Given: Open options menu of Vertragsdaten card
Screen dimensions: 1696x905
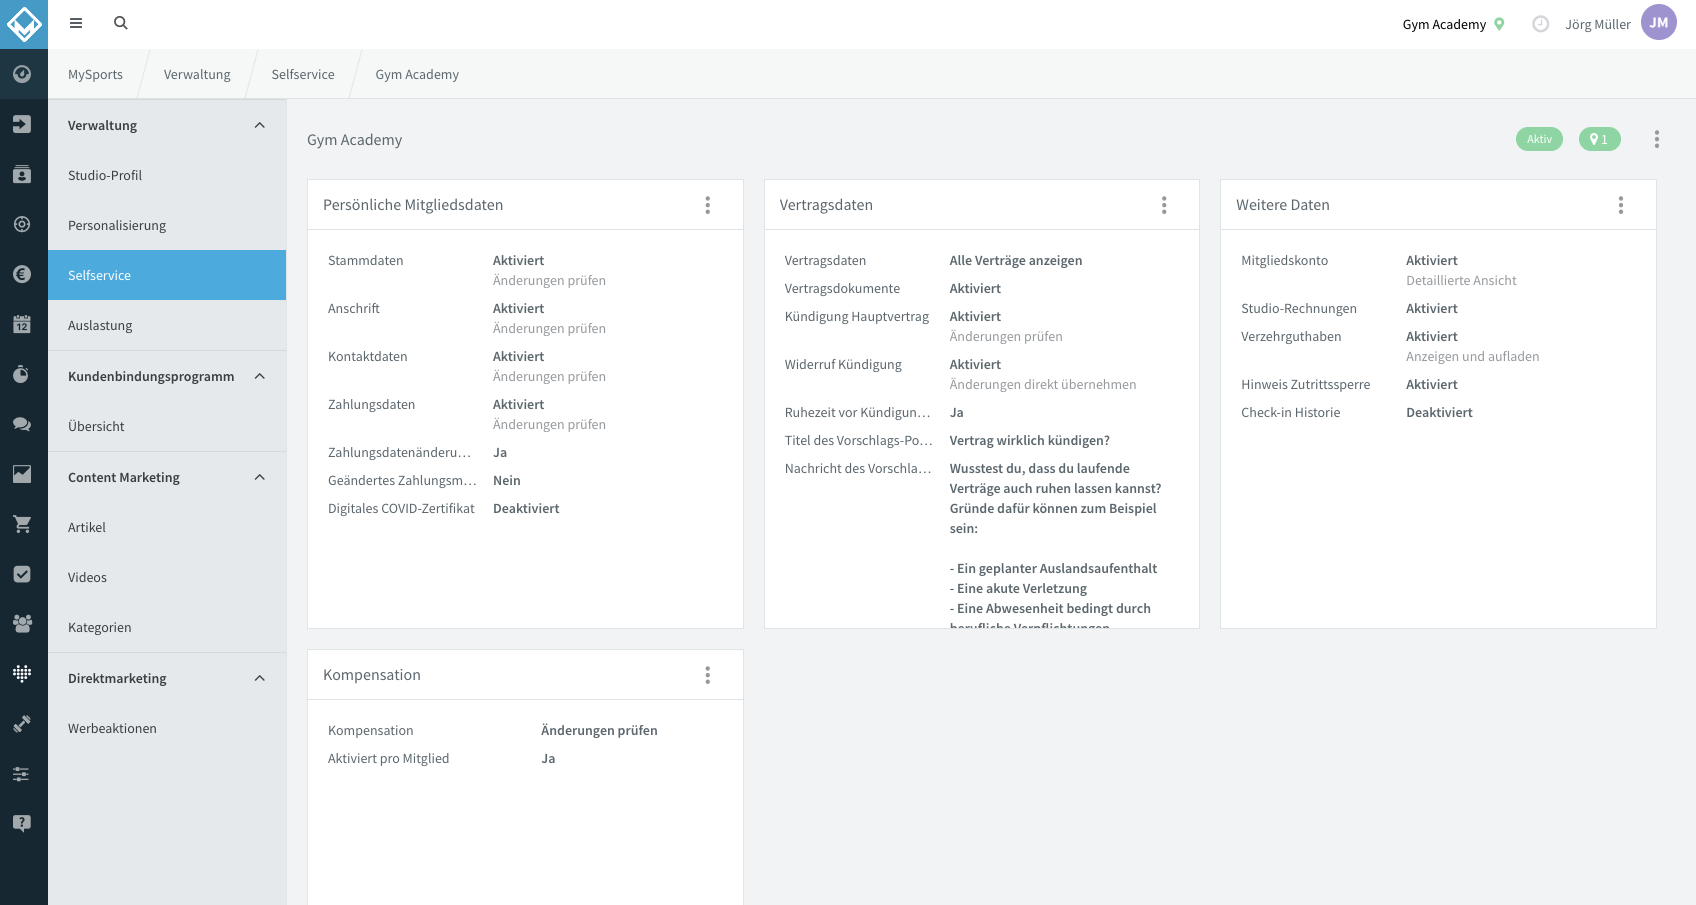Looking at the screenshot, I should point(1164,205).
